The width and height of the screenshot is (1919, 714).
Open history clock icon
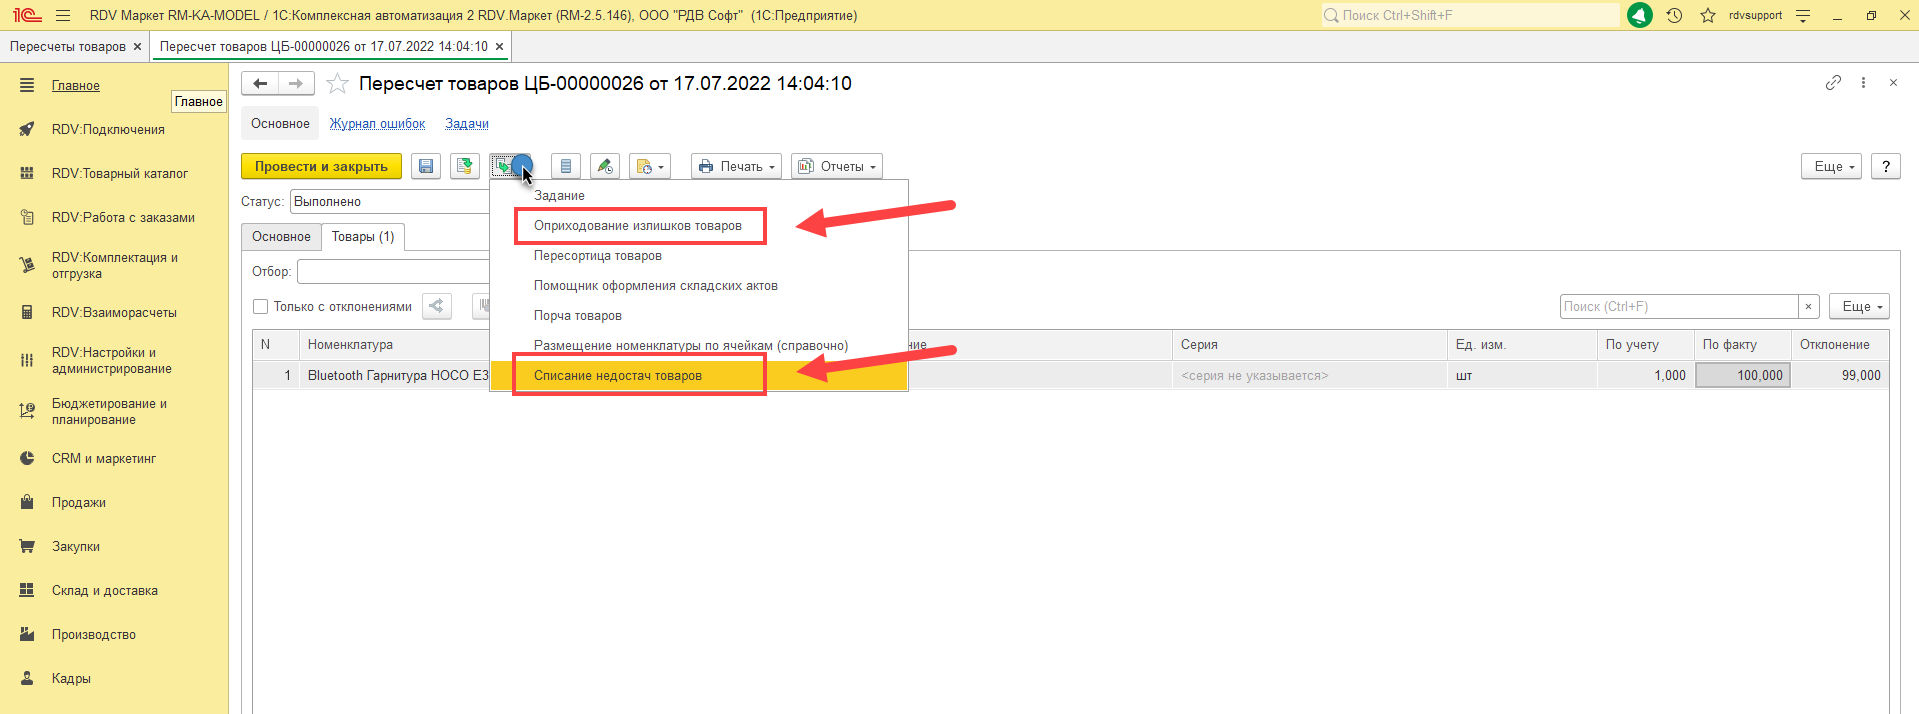(x=1674, y=15)
